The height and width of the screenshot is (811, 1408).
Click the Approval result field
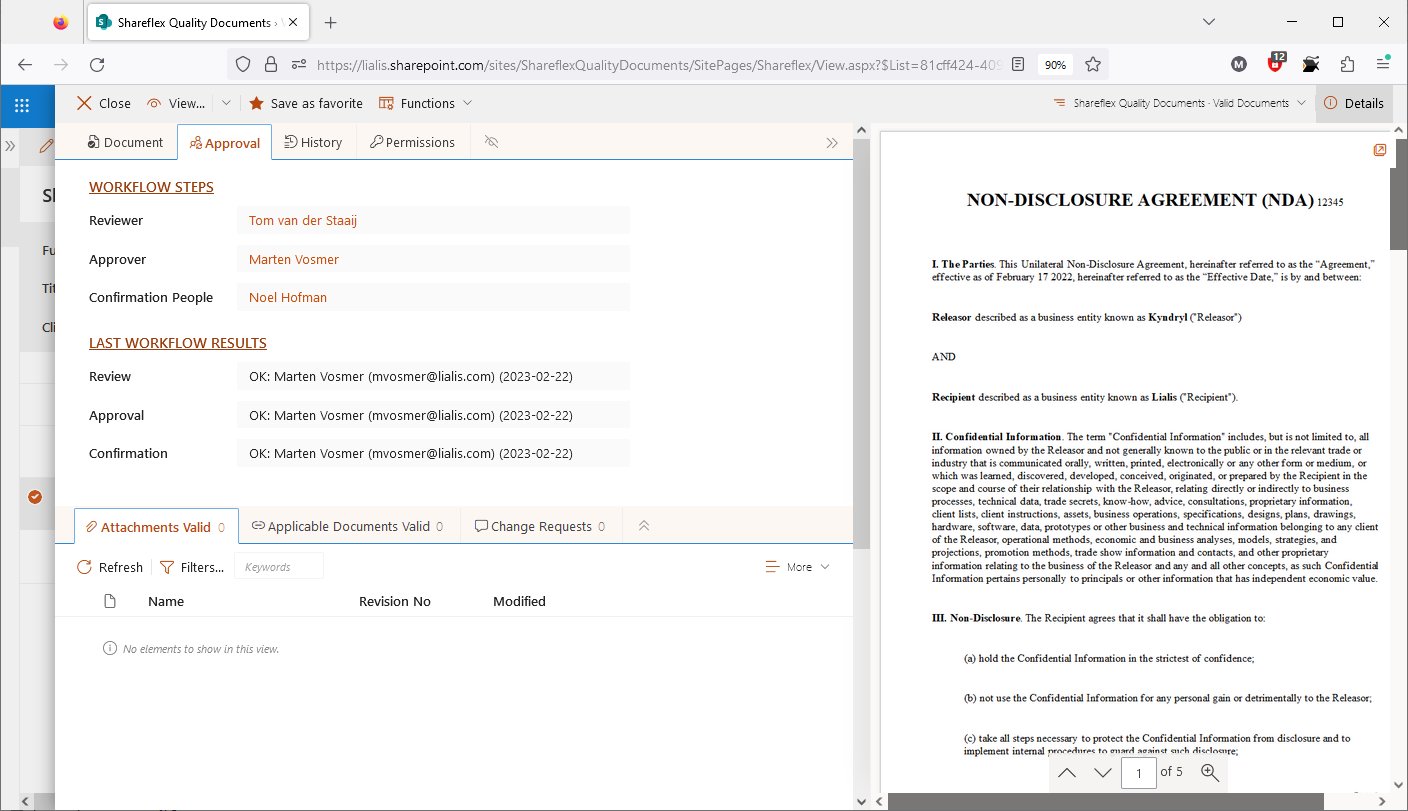click(433, 415)
